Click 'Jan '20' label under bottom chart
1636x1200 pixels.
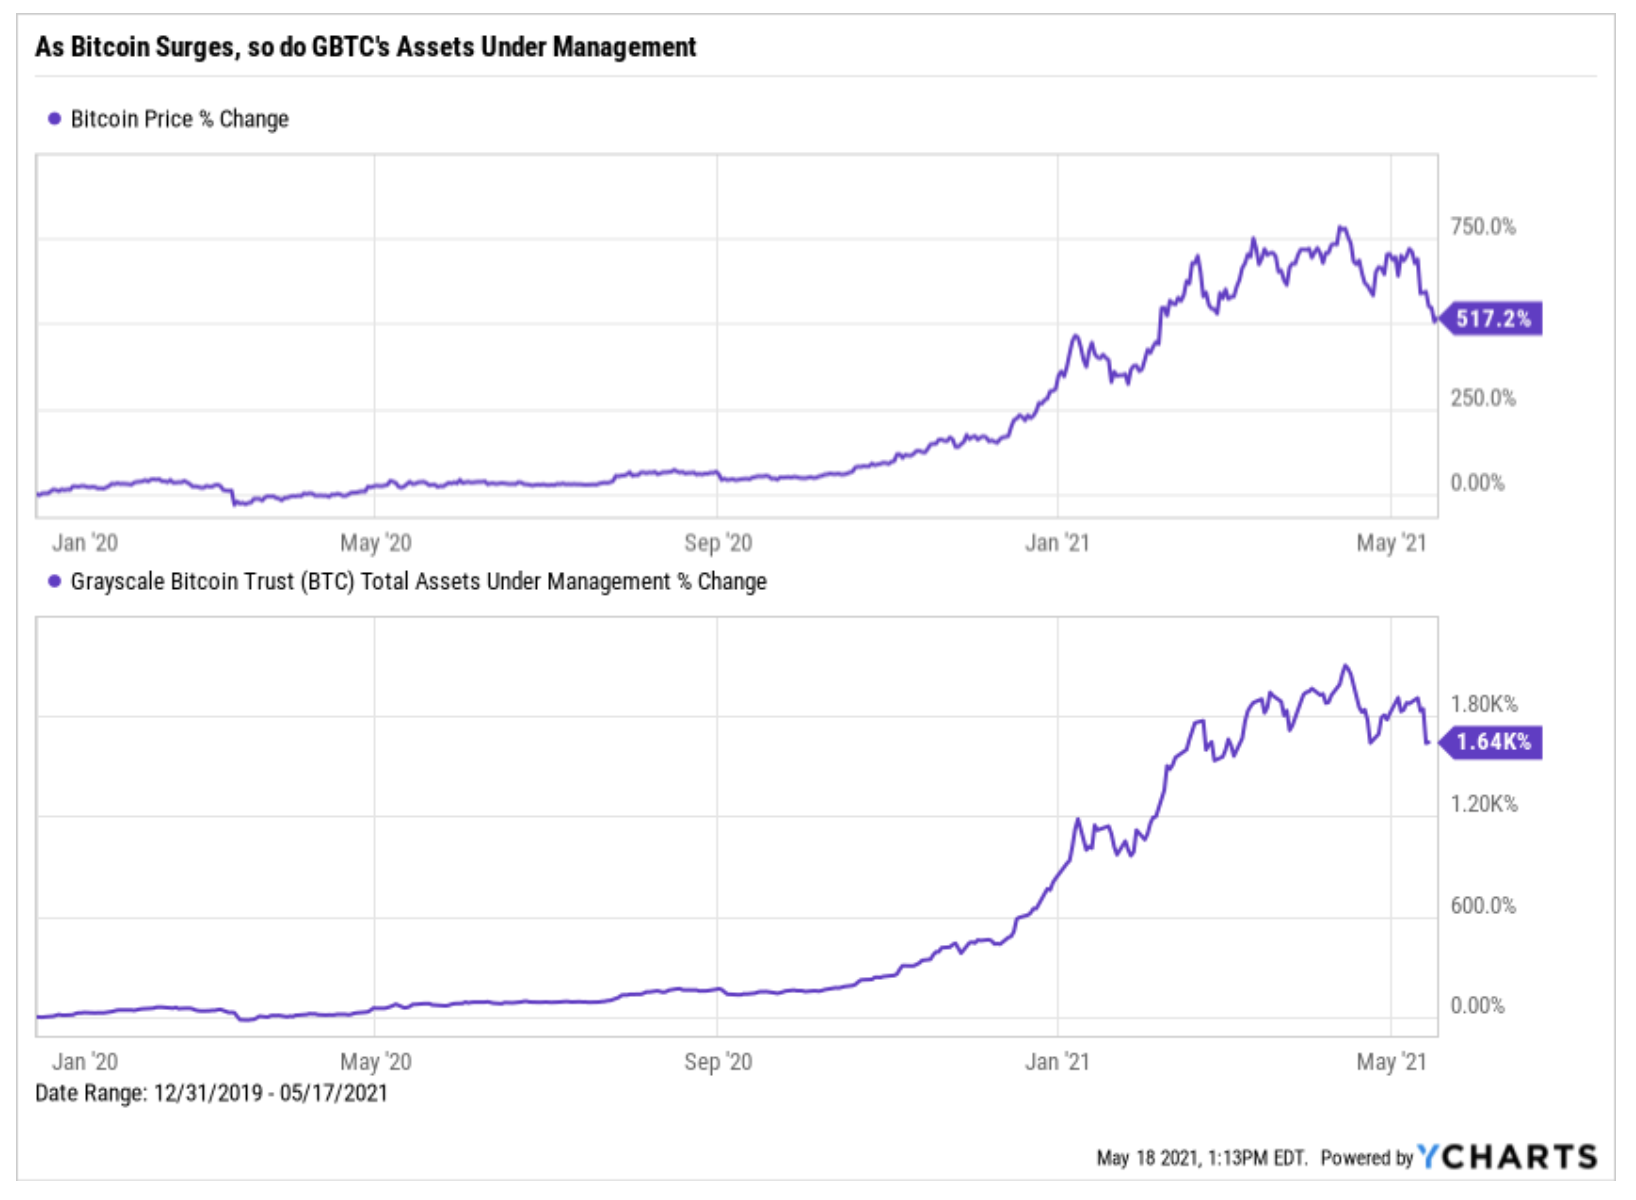click(x=85, y=1062)
